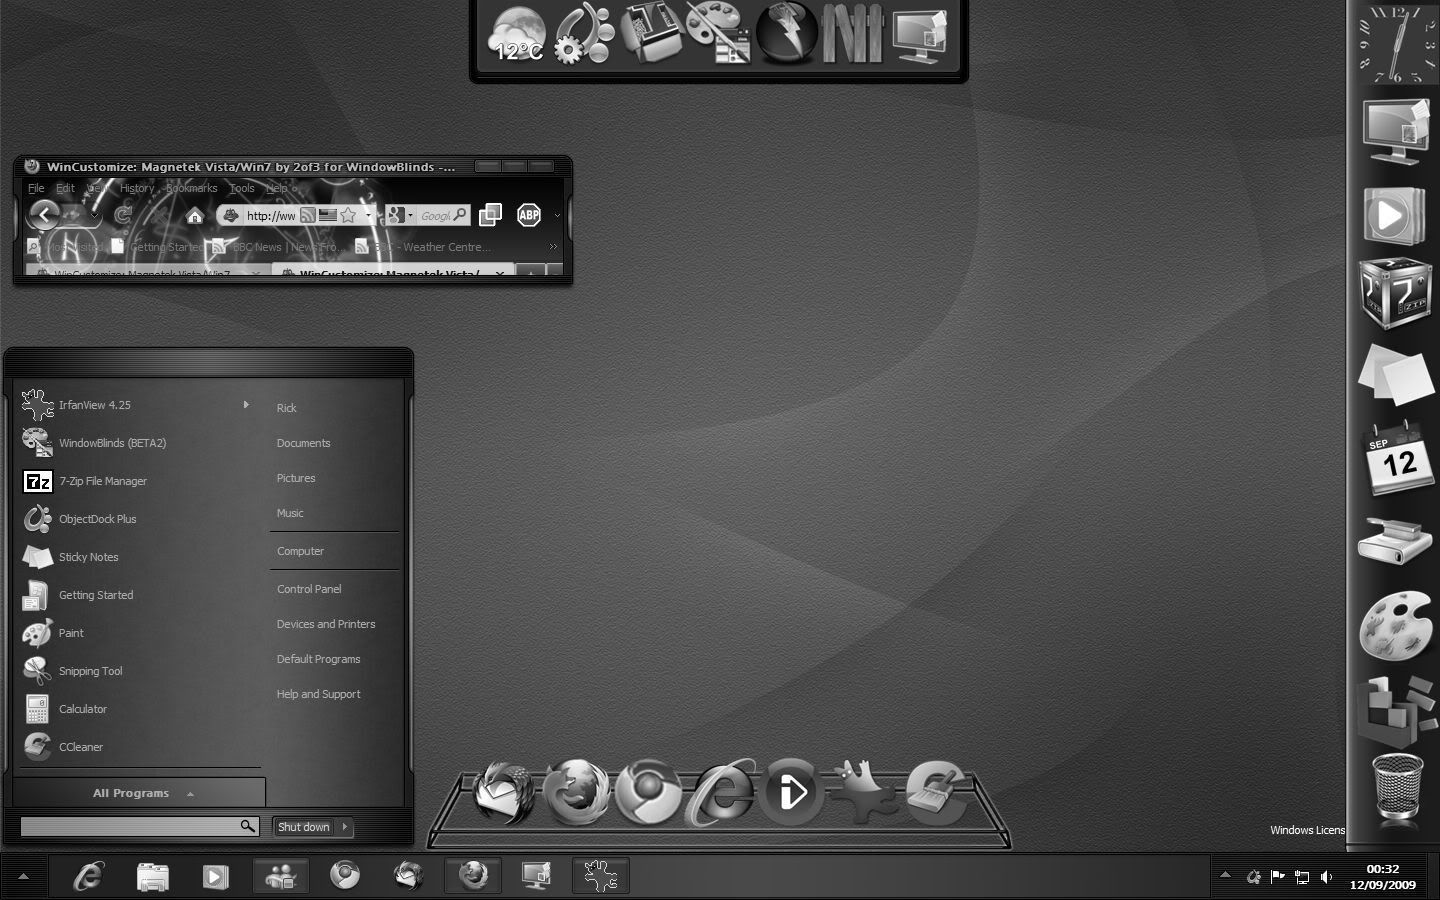Click the Firefox address bar URL field
The image size is (1440, 900).
click(270, 215)
